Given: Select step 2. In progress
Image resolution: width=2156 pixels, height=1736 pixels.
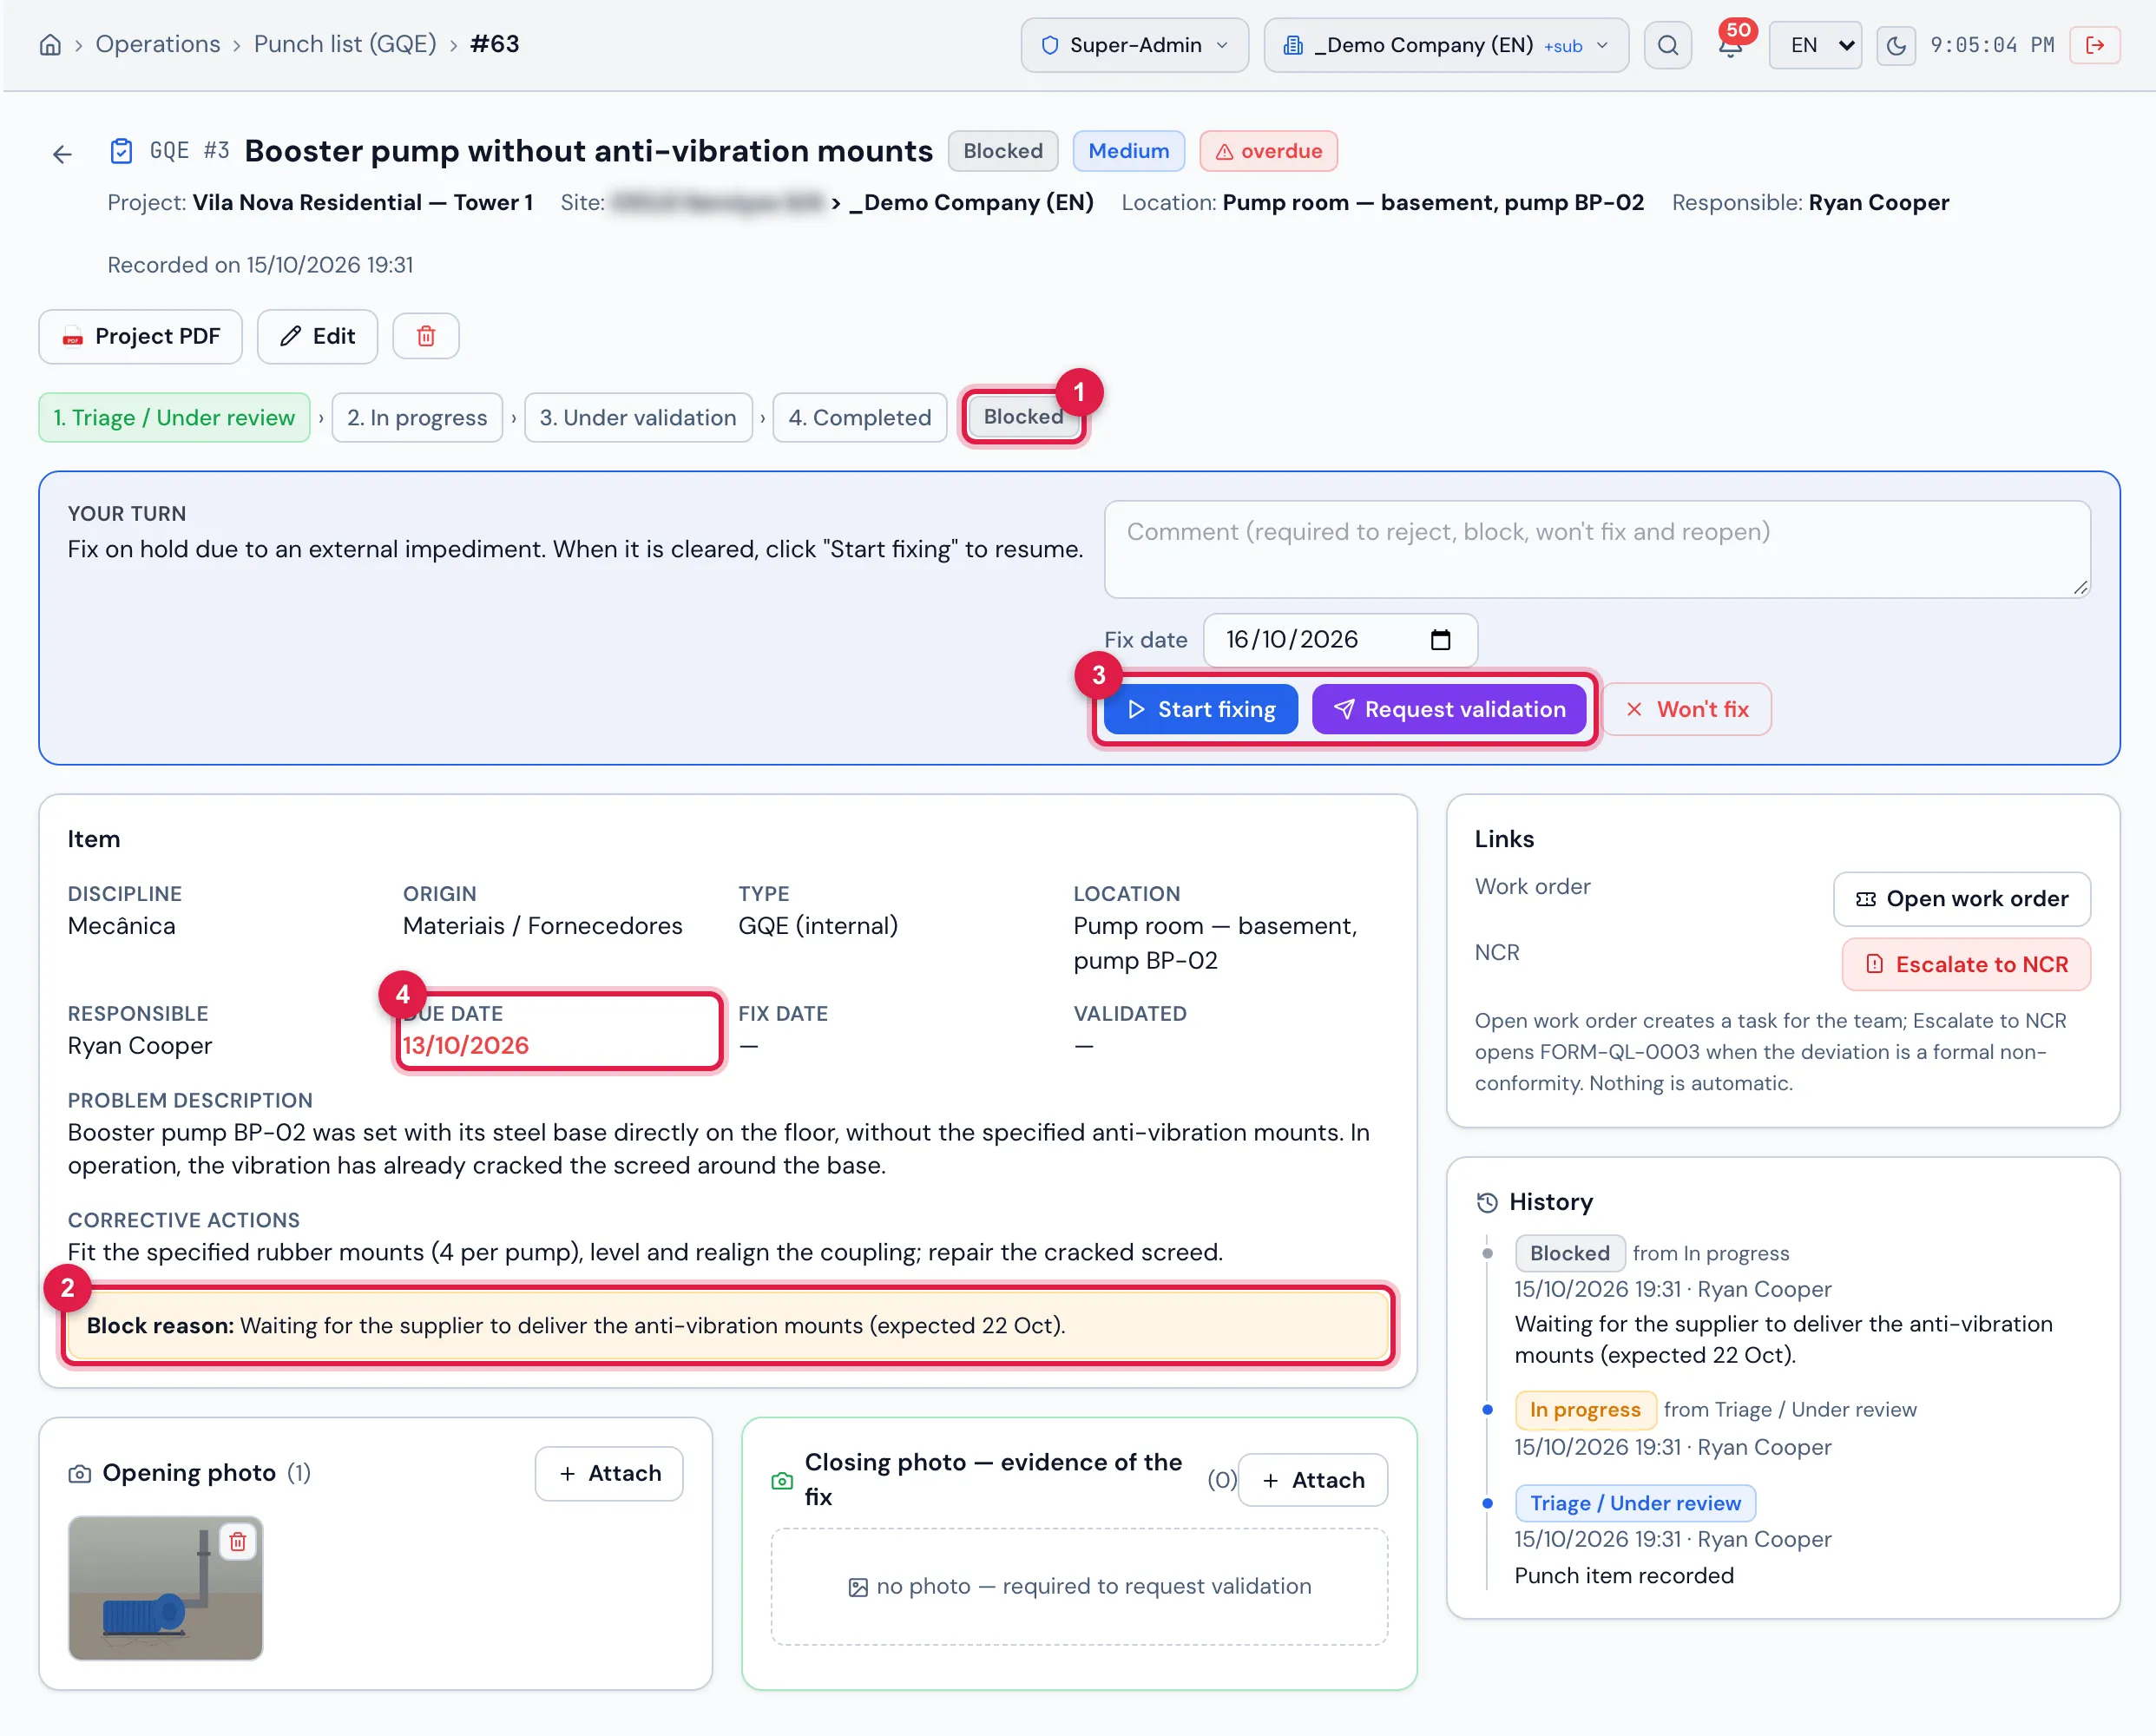Looking at the screenshot, I should coord(417,417).
